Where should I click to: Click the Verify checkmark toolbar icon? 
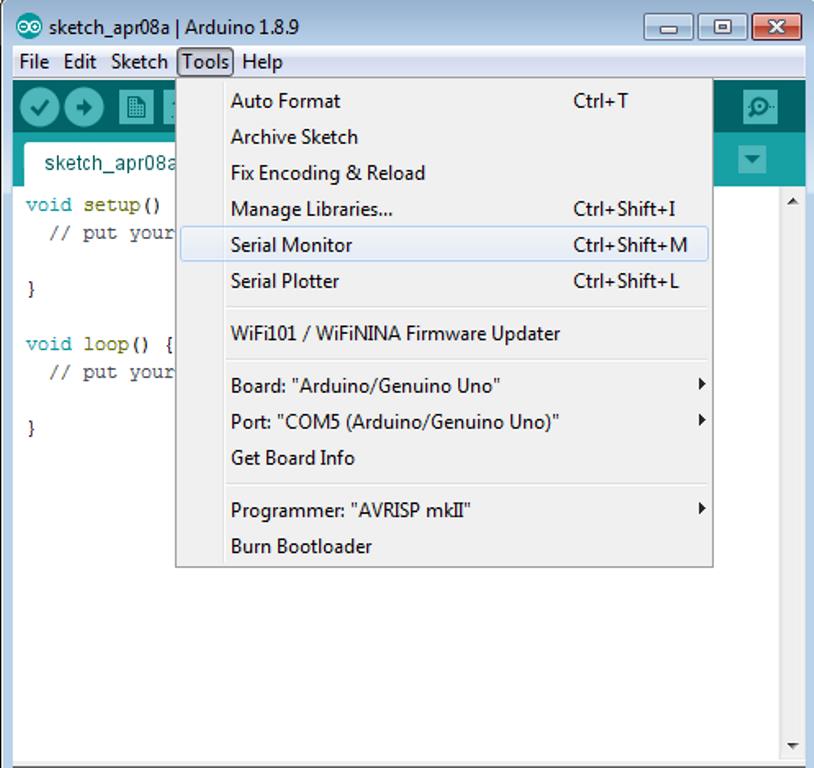(x=39, y=107)
